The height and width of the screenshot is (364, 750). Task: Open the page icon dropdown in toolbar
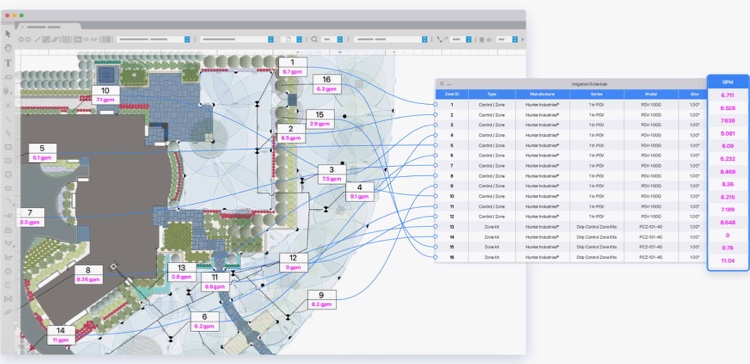(293, 40)
